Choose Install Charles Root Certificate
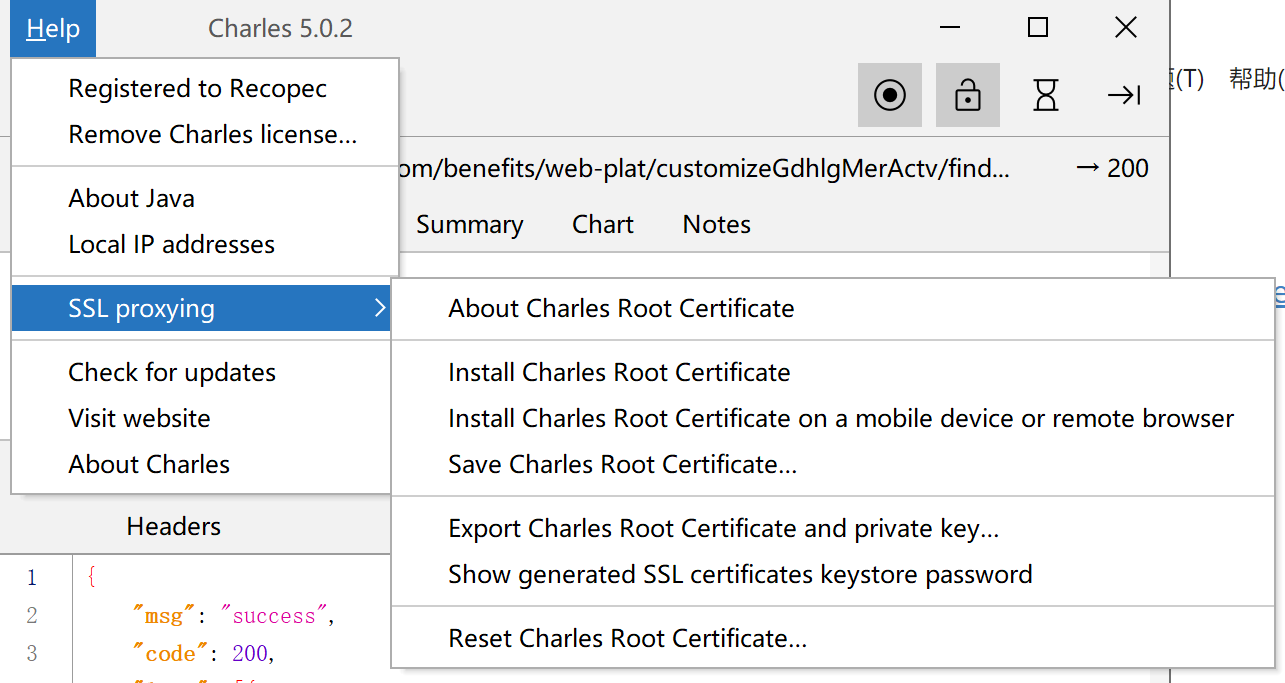 point(833,372)
